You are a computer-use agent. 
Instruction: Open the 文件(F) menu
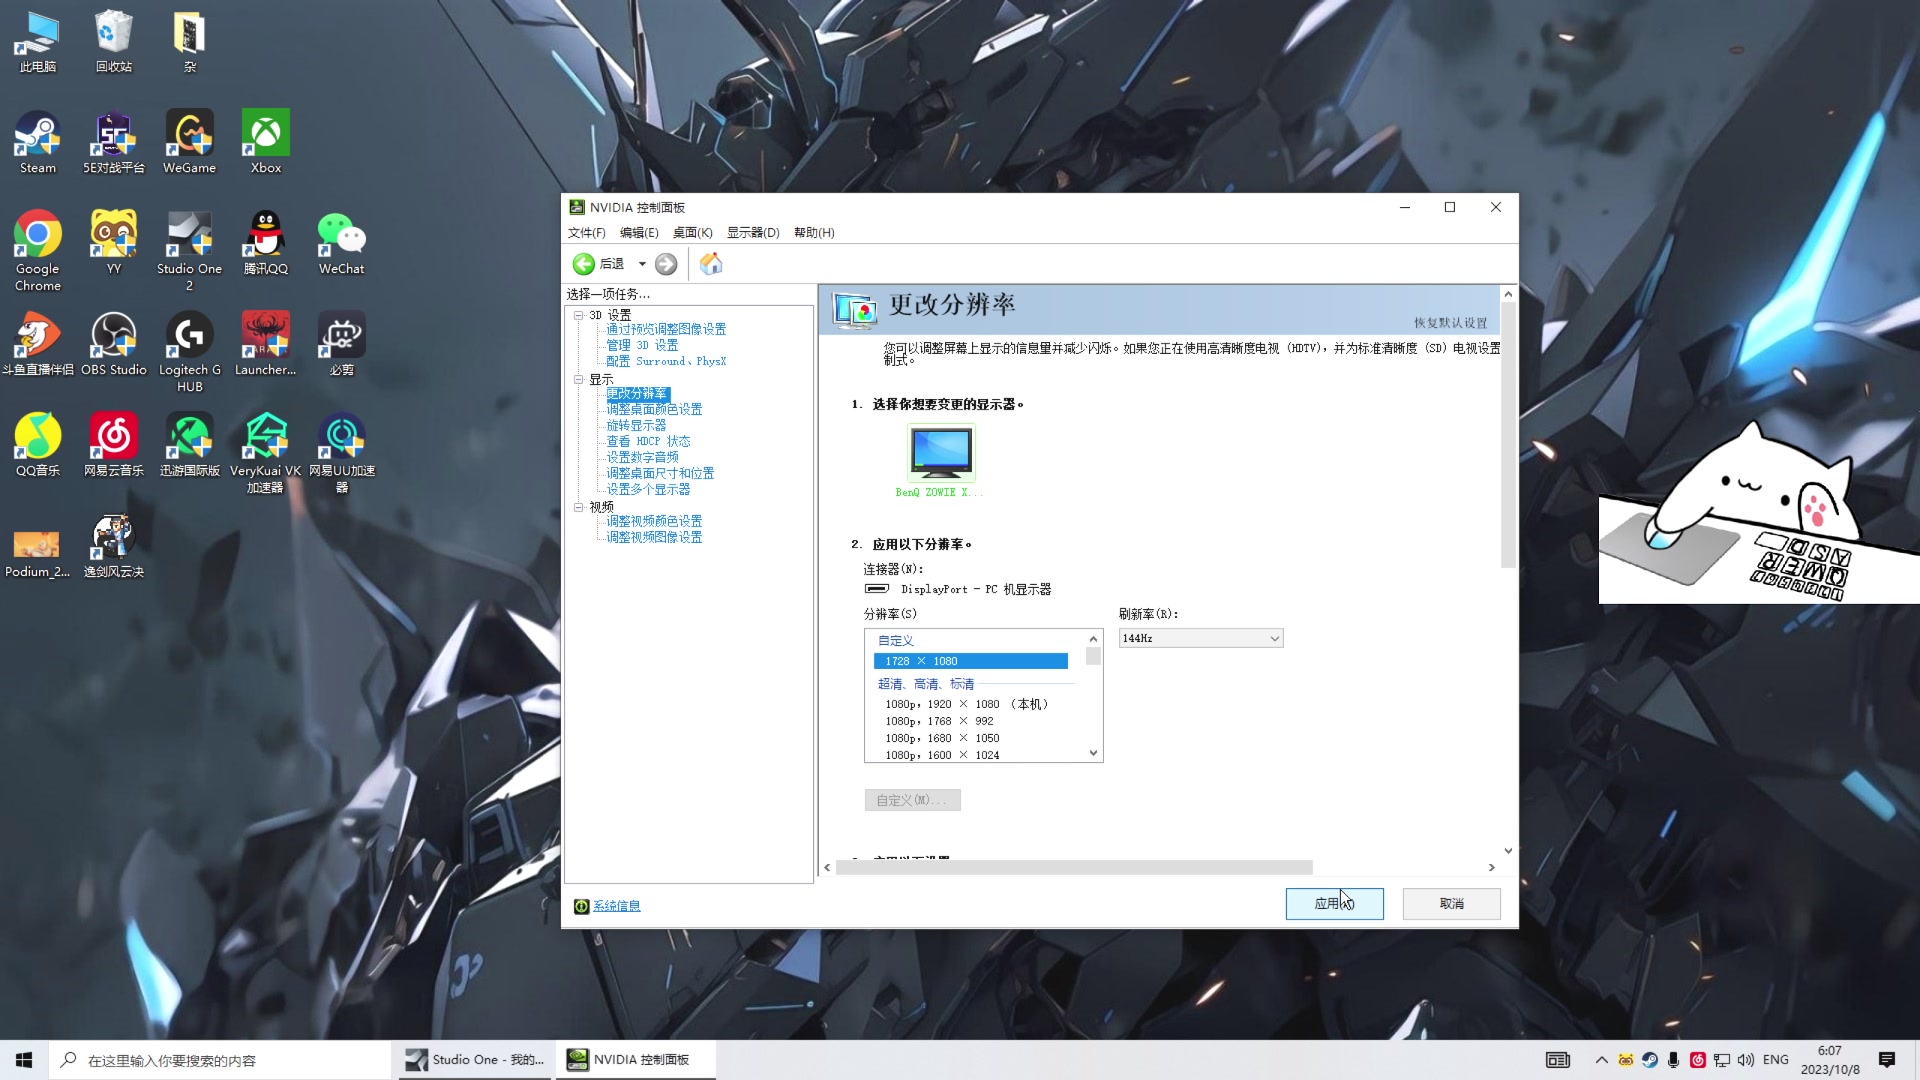(x=587, y=233)
